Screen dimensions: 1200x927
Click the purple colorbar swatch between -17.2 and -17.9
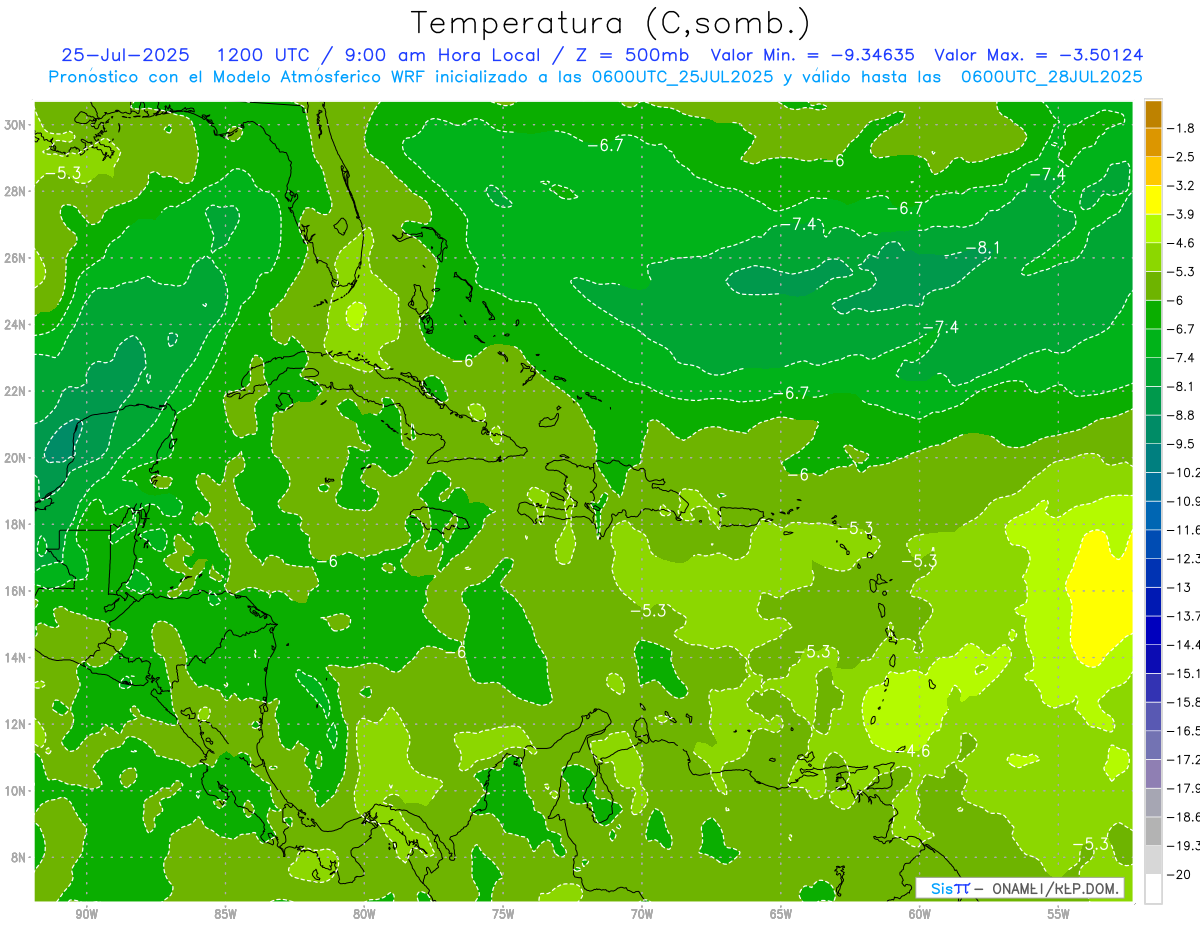(x=1153, y=774)
